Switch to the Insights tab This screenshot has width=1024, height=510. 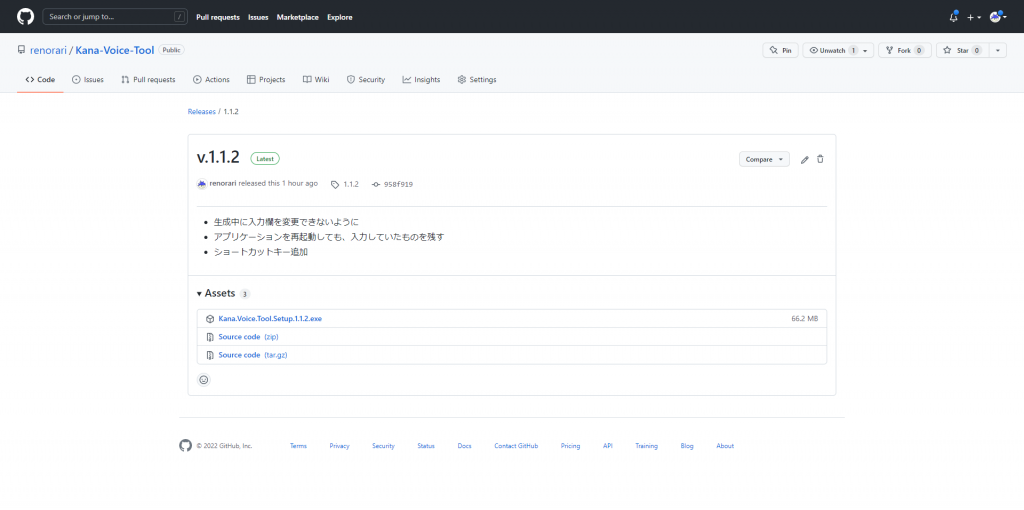(x=421, y=80)
